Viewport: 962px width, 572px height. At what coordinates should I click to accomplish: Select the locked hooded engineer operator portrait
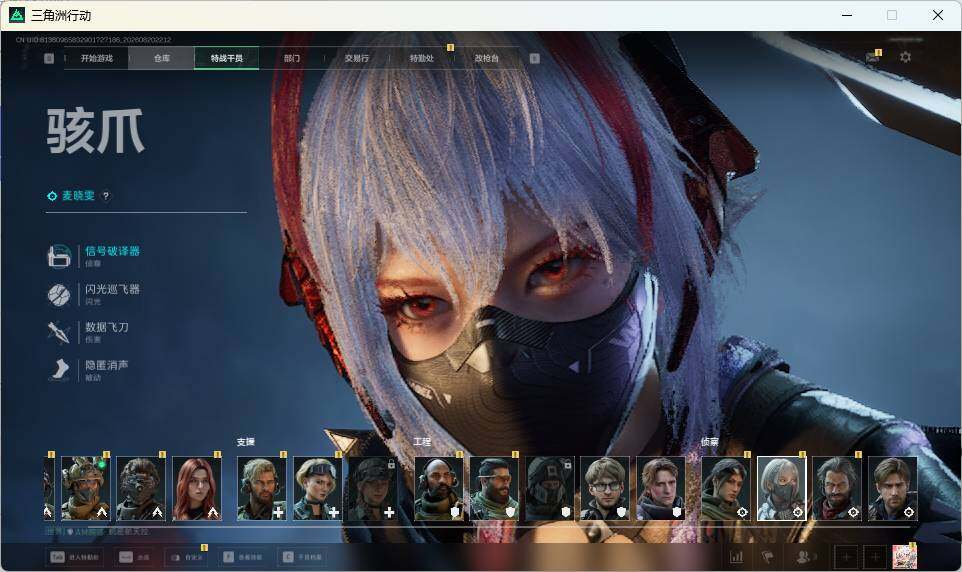pyautogui.click(x=550, y=489)
